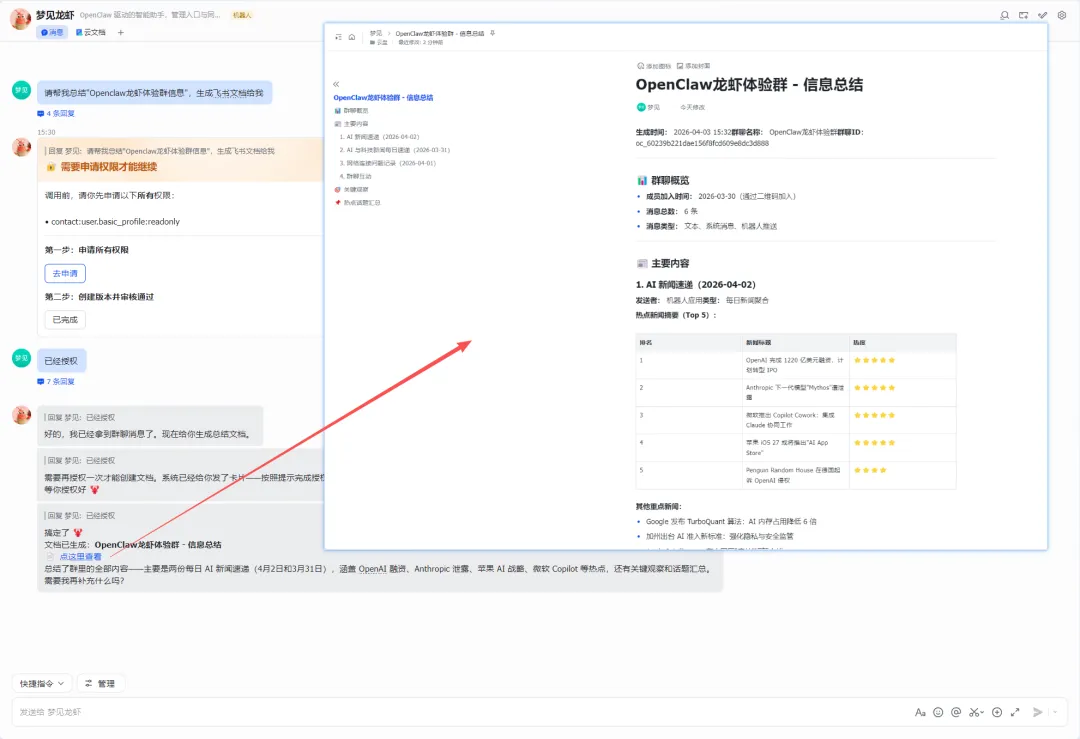The image size is (1080, 739).
Task: Click the 机器人 tag in header
Action: pyautogui.click(x=242, y=15)
